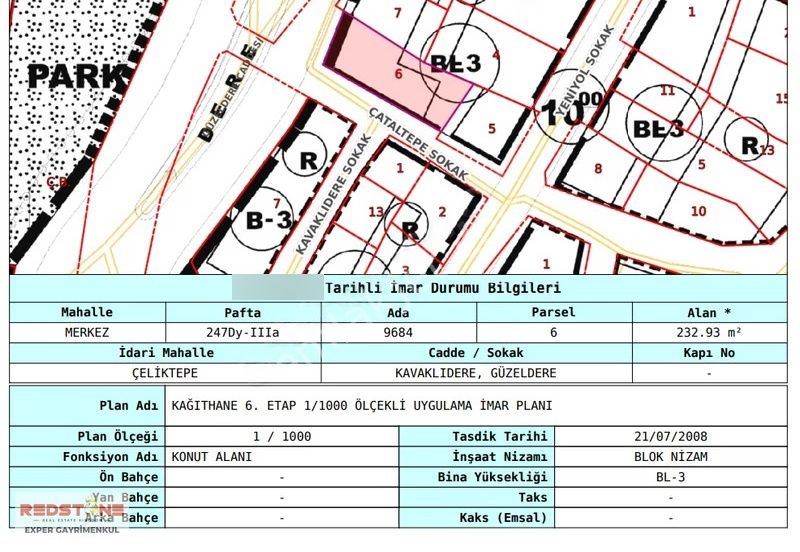Click the KAVAKLIDERE SOKAK street label
The image size is (800, 552).
[333, 194]
